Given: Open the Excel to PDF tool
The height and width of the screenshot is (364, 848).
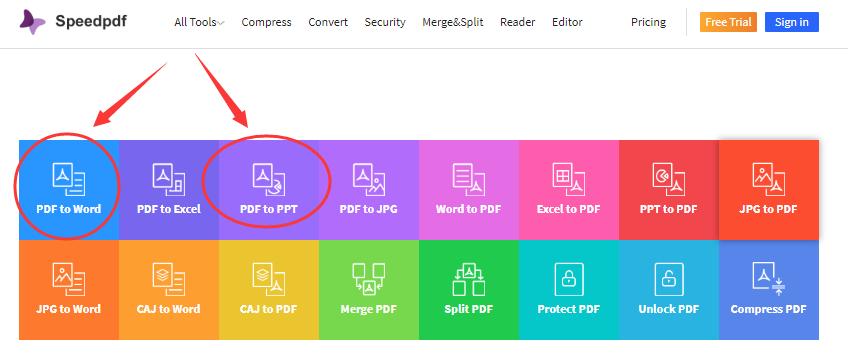Looking at the screenshot, I should pyautogui.click(x=569, y=190).
